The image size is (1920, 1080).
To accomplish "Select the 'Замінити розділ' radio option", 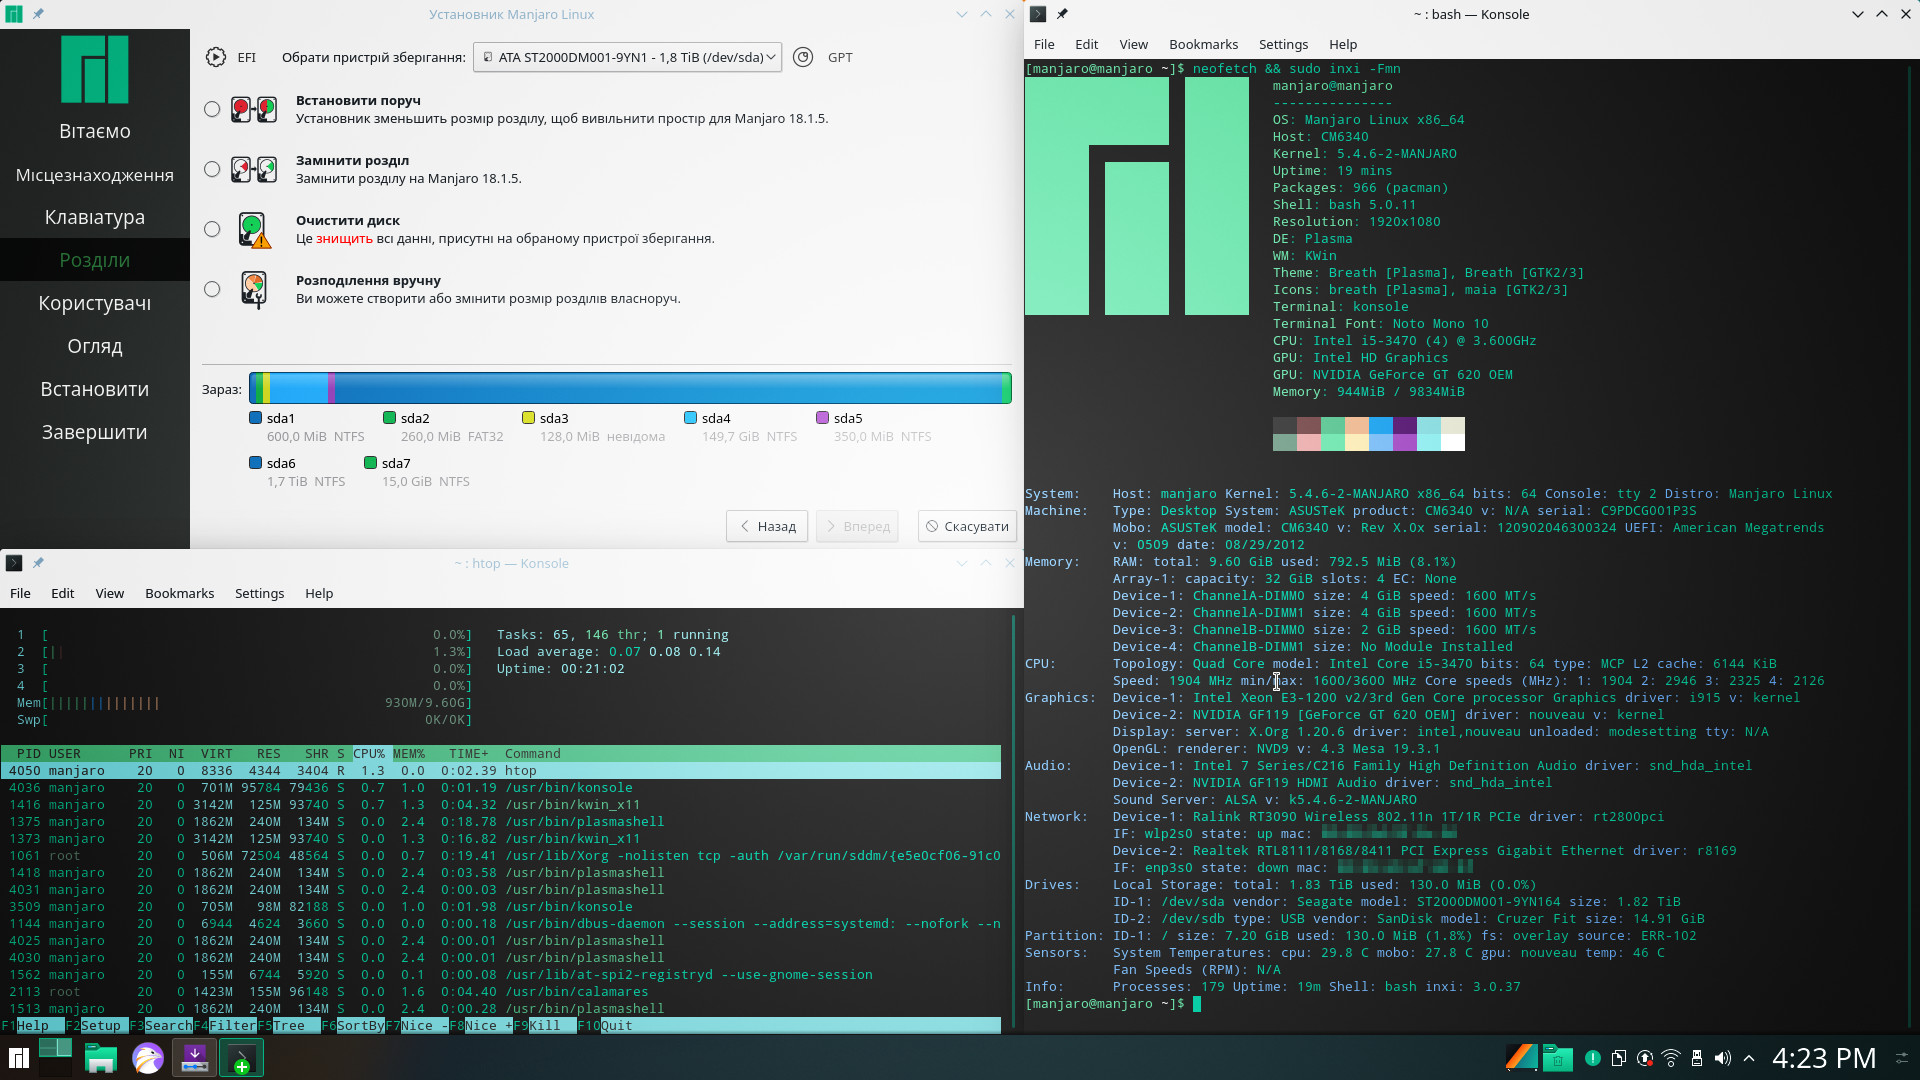I will click(x=212, y=169).
